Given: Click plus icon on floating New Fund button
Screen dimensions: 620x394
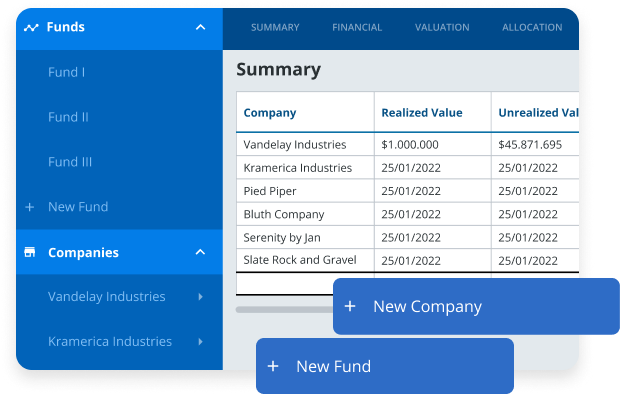Looking at the screenshot, I should 273,366.
